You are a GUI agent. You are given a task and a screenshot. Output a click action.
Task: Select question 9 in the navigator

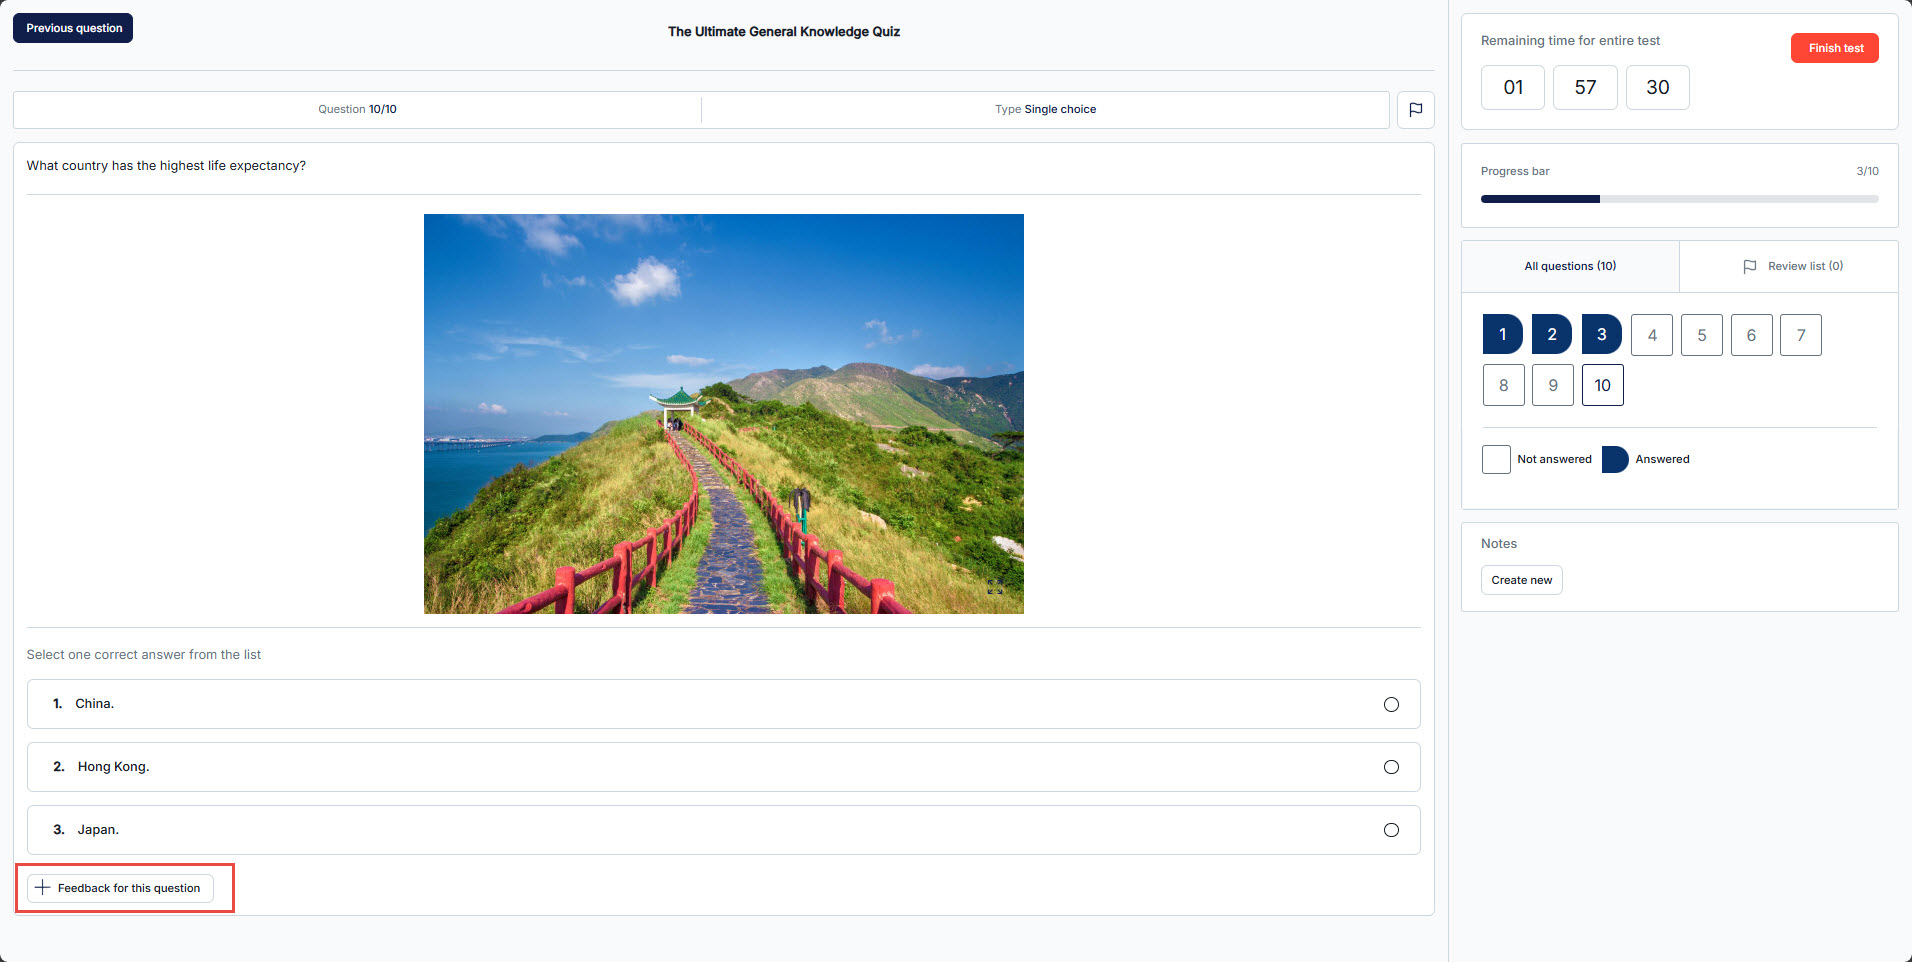coord(1552,385)
